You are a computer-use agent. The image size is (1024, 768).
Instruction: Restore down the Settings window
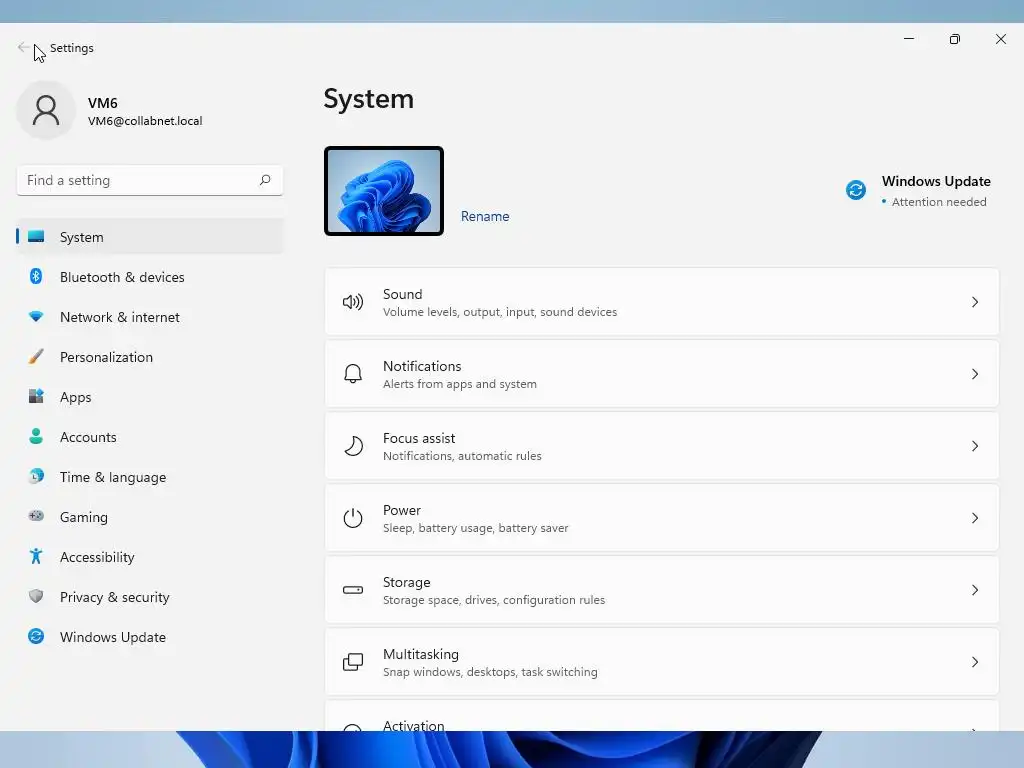(955, 39)
